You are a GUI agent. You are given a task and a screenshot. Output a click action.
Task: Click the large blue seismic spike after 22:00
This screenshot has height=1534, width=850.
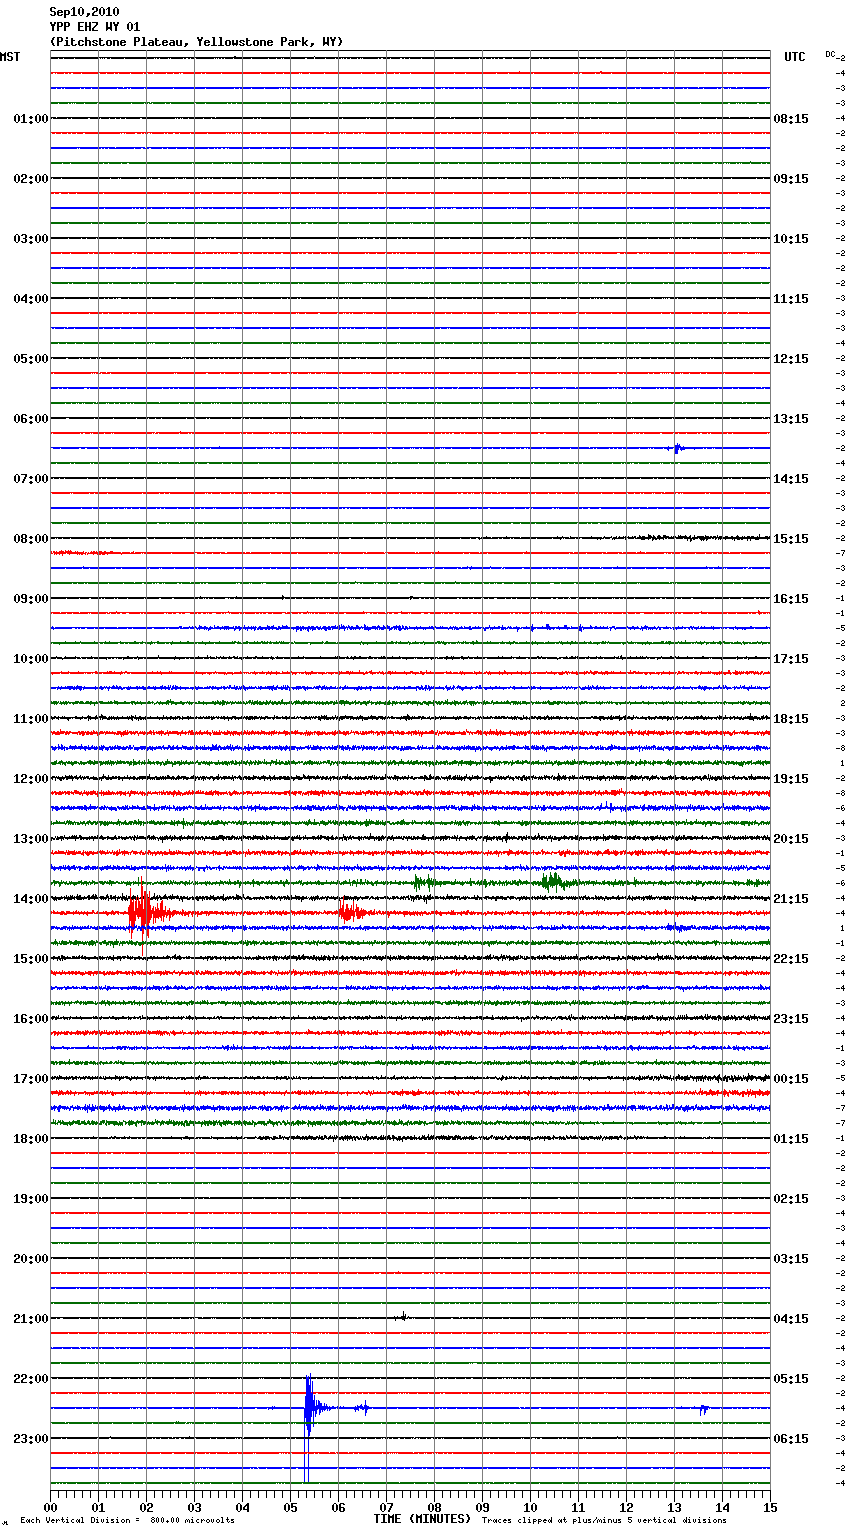(x=308, y=1408)
